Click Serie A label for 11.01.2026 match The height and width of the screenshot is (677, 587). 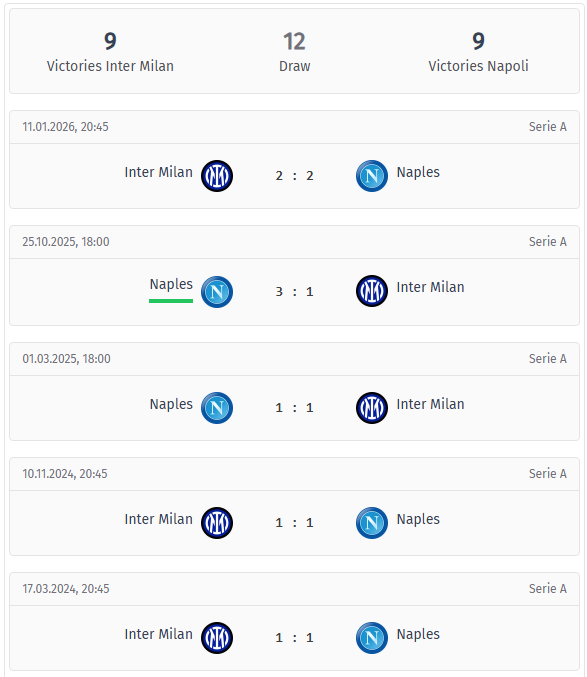(548, 127)
